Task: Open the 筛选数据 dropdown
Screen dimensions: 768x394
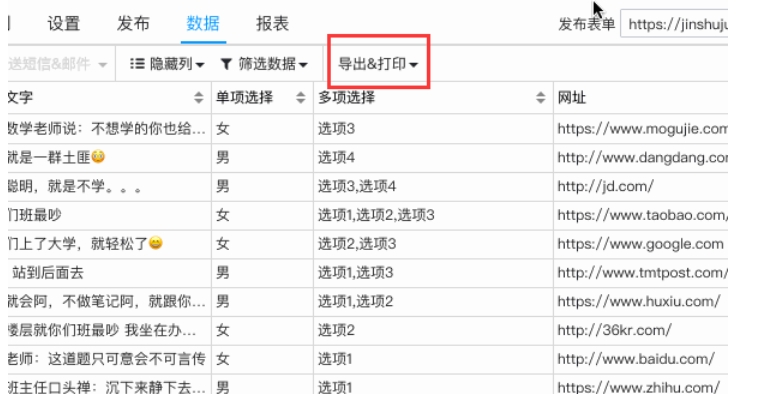Action: point(264,64)
